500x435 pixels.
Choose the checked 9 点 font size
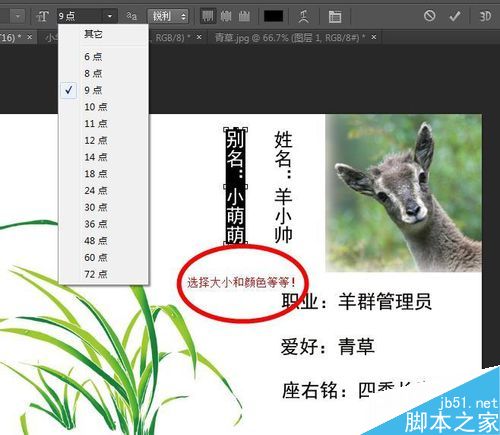point(103,90)
